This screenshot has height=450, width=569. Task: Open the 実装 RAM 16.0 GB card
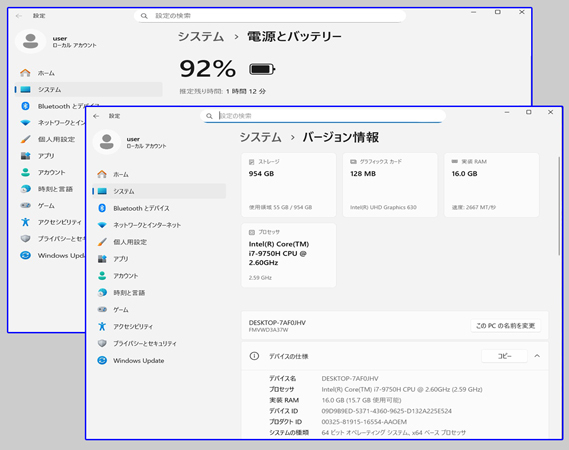pos(491,185)
